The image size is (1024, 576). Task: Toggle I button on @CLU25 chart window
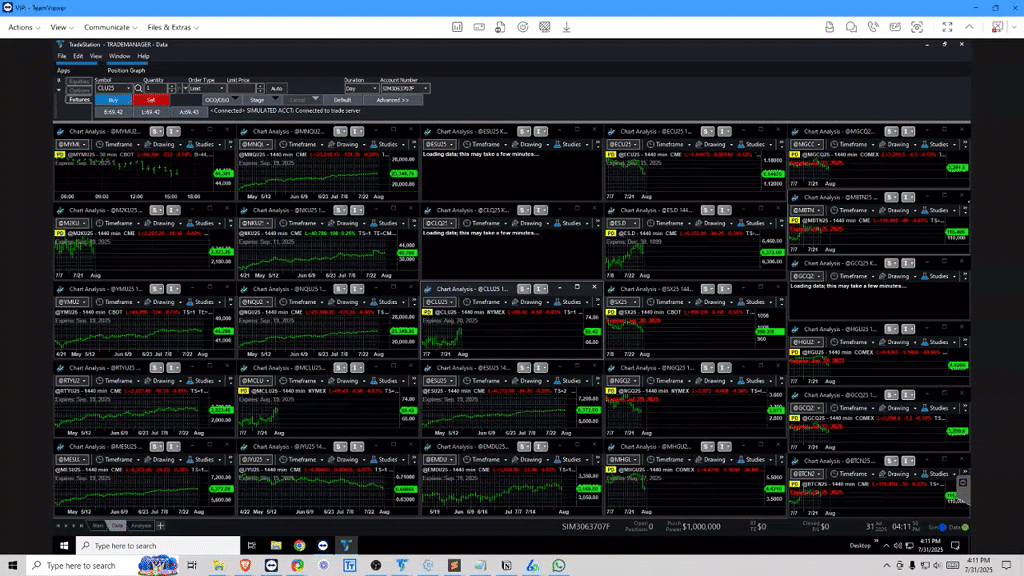(x=541, y=289)
